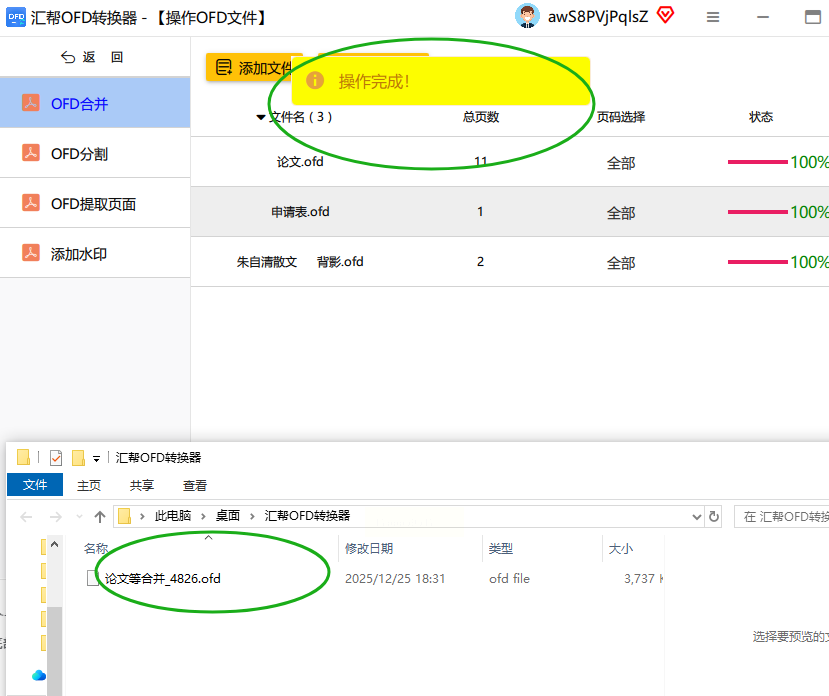Click the 论文等合并_4826.ofd file icon
829x696 pixels.
[93, 578]
